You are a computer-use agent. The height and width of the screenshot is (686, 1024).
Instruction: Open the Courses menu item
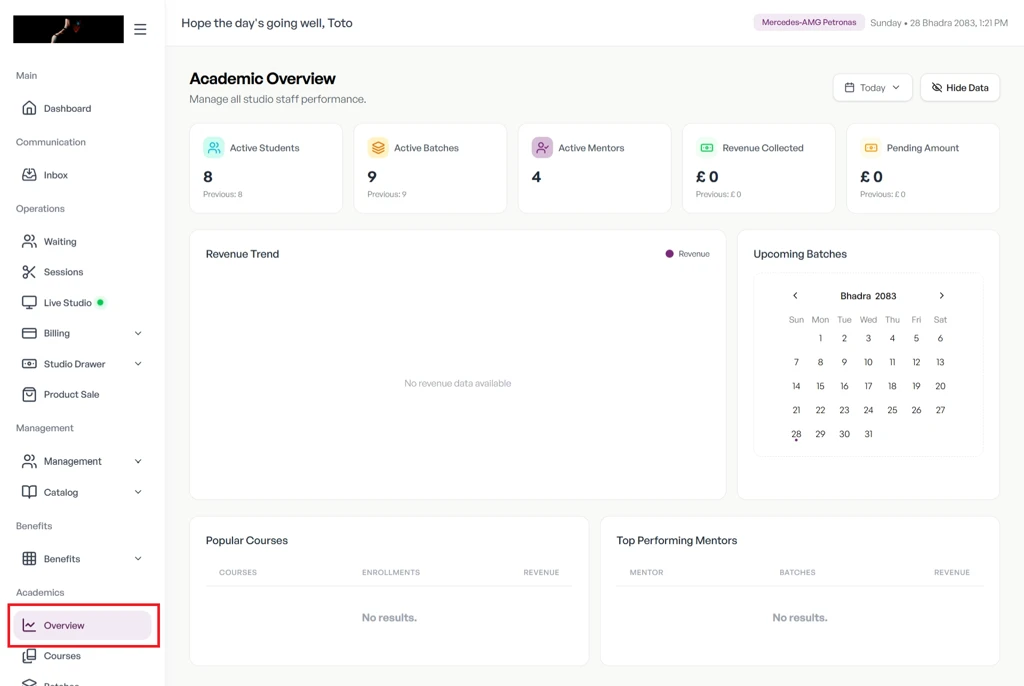pos(82,655)
